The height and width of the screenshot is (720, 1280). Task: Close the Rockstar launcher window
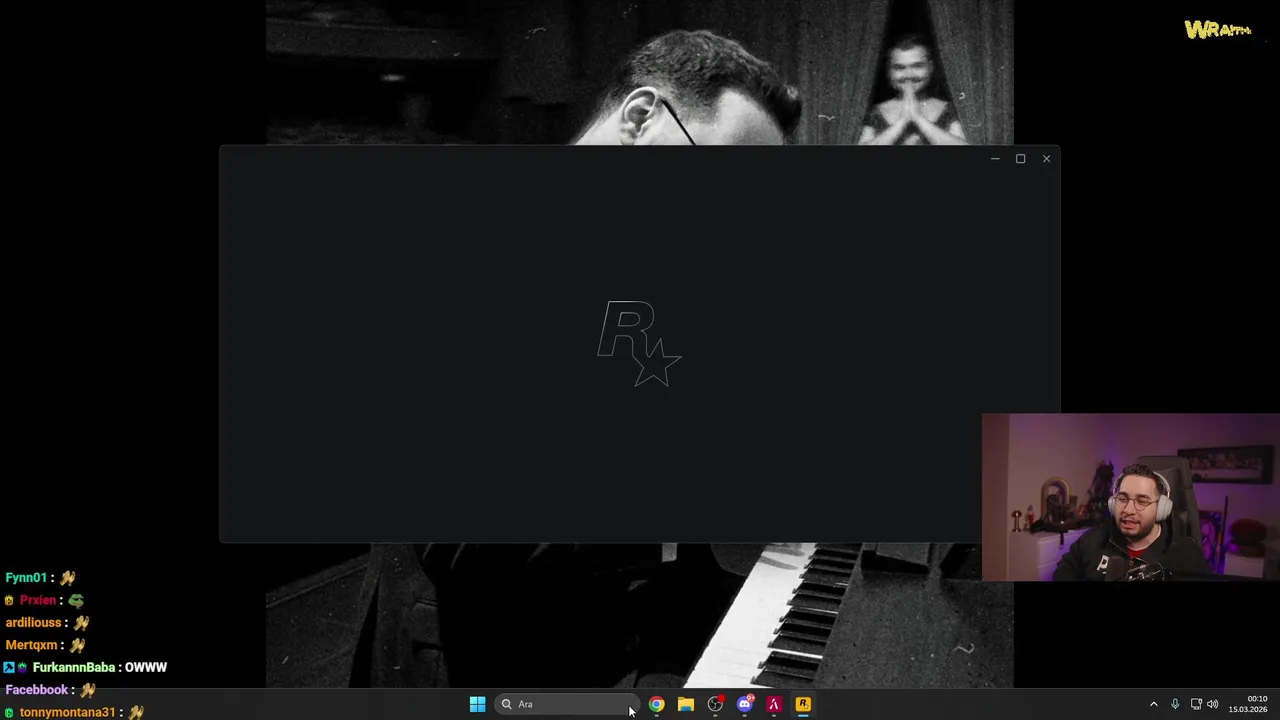pyautogui.click(x=1046, y=158)
